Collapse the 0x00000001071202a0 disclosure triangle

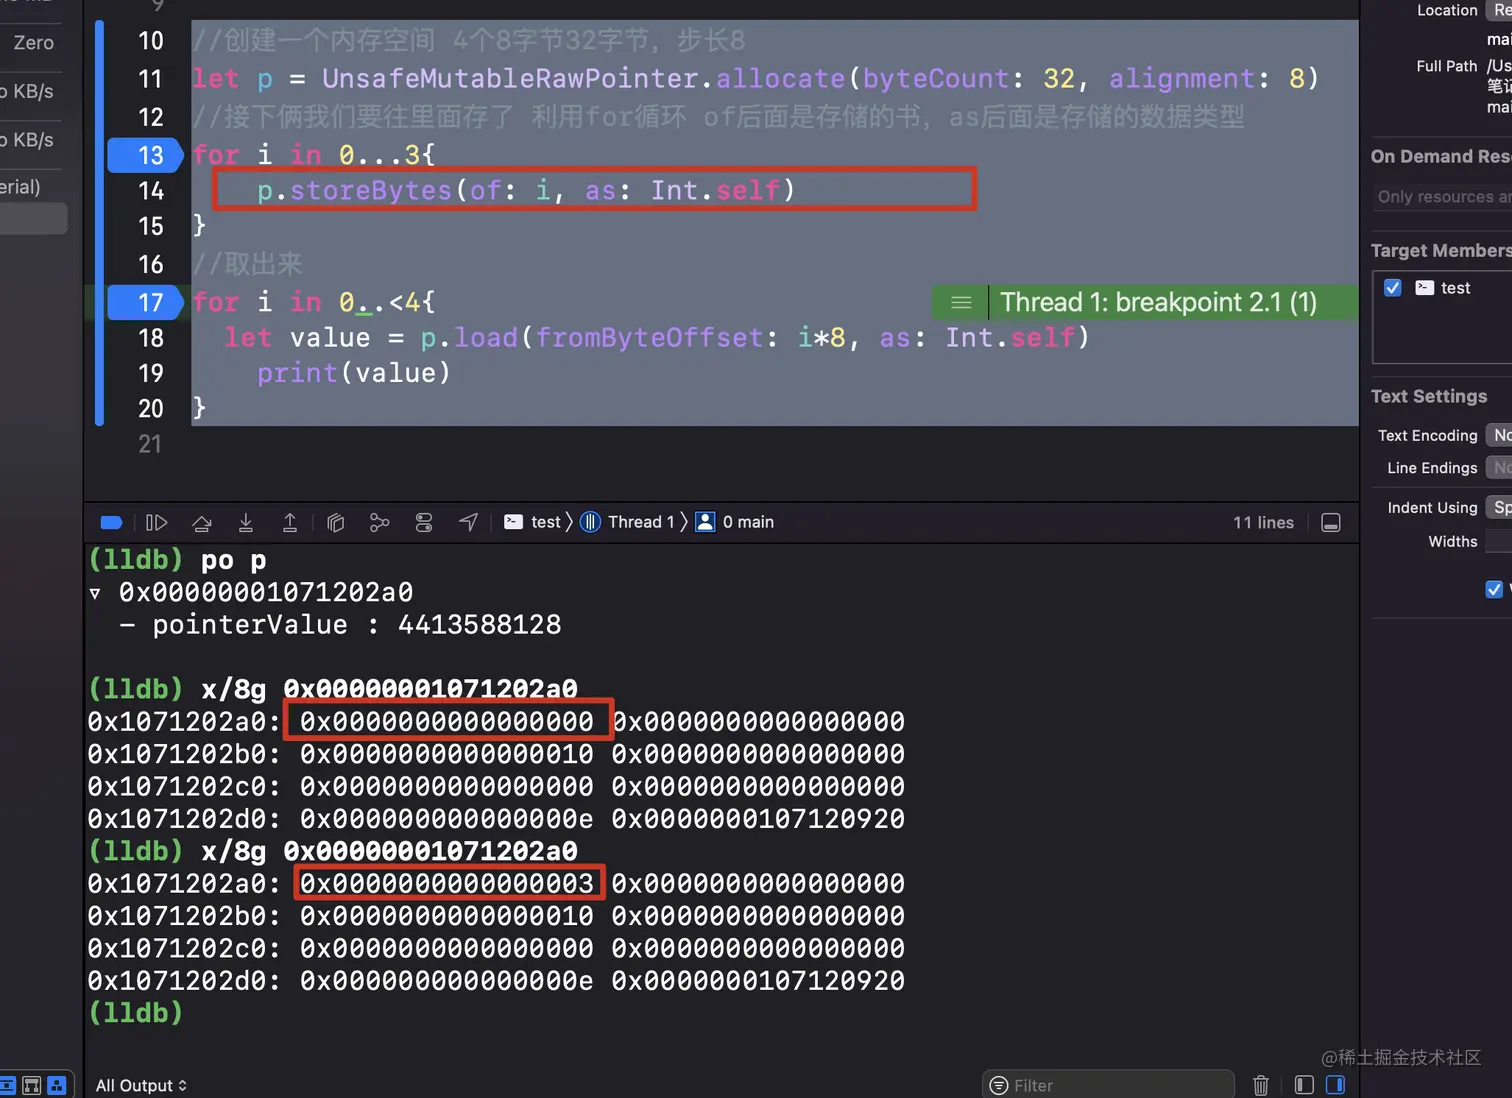95,593
